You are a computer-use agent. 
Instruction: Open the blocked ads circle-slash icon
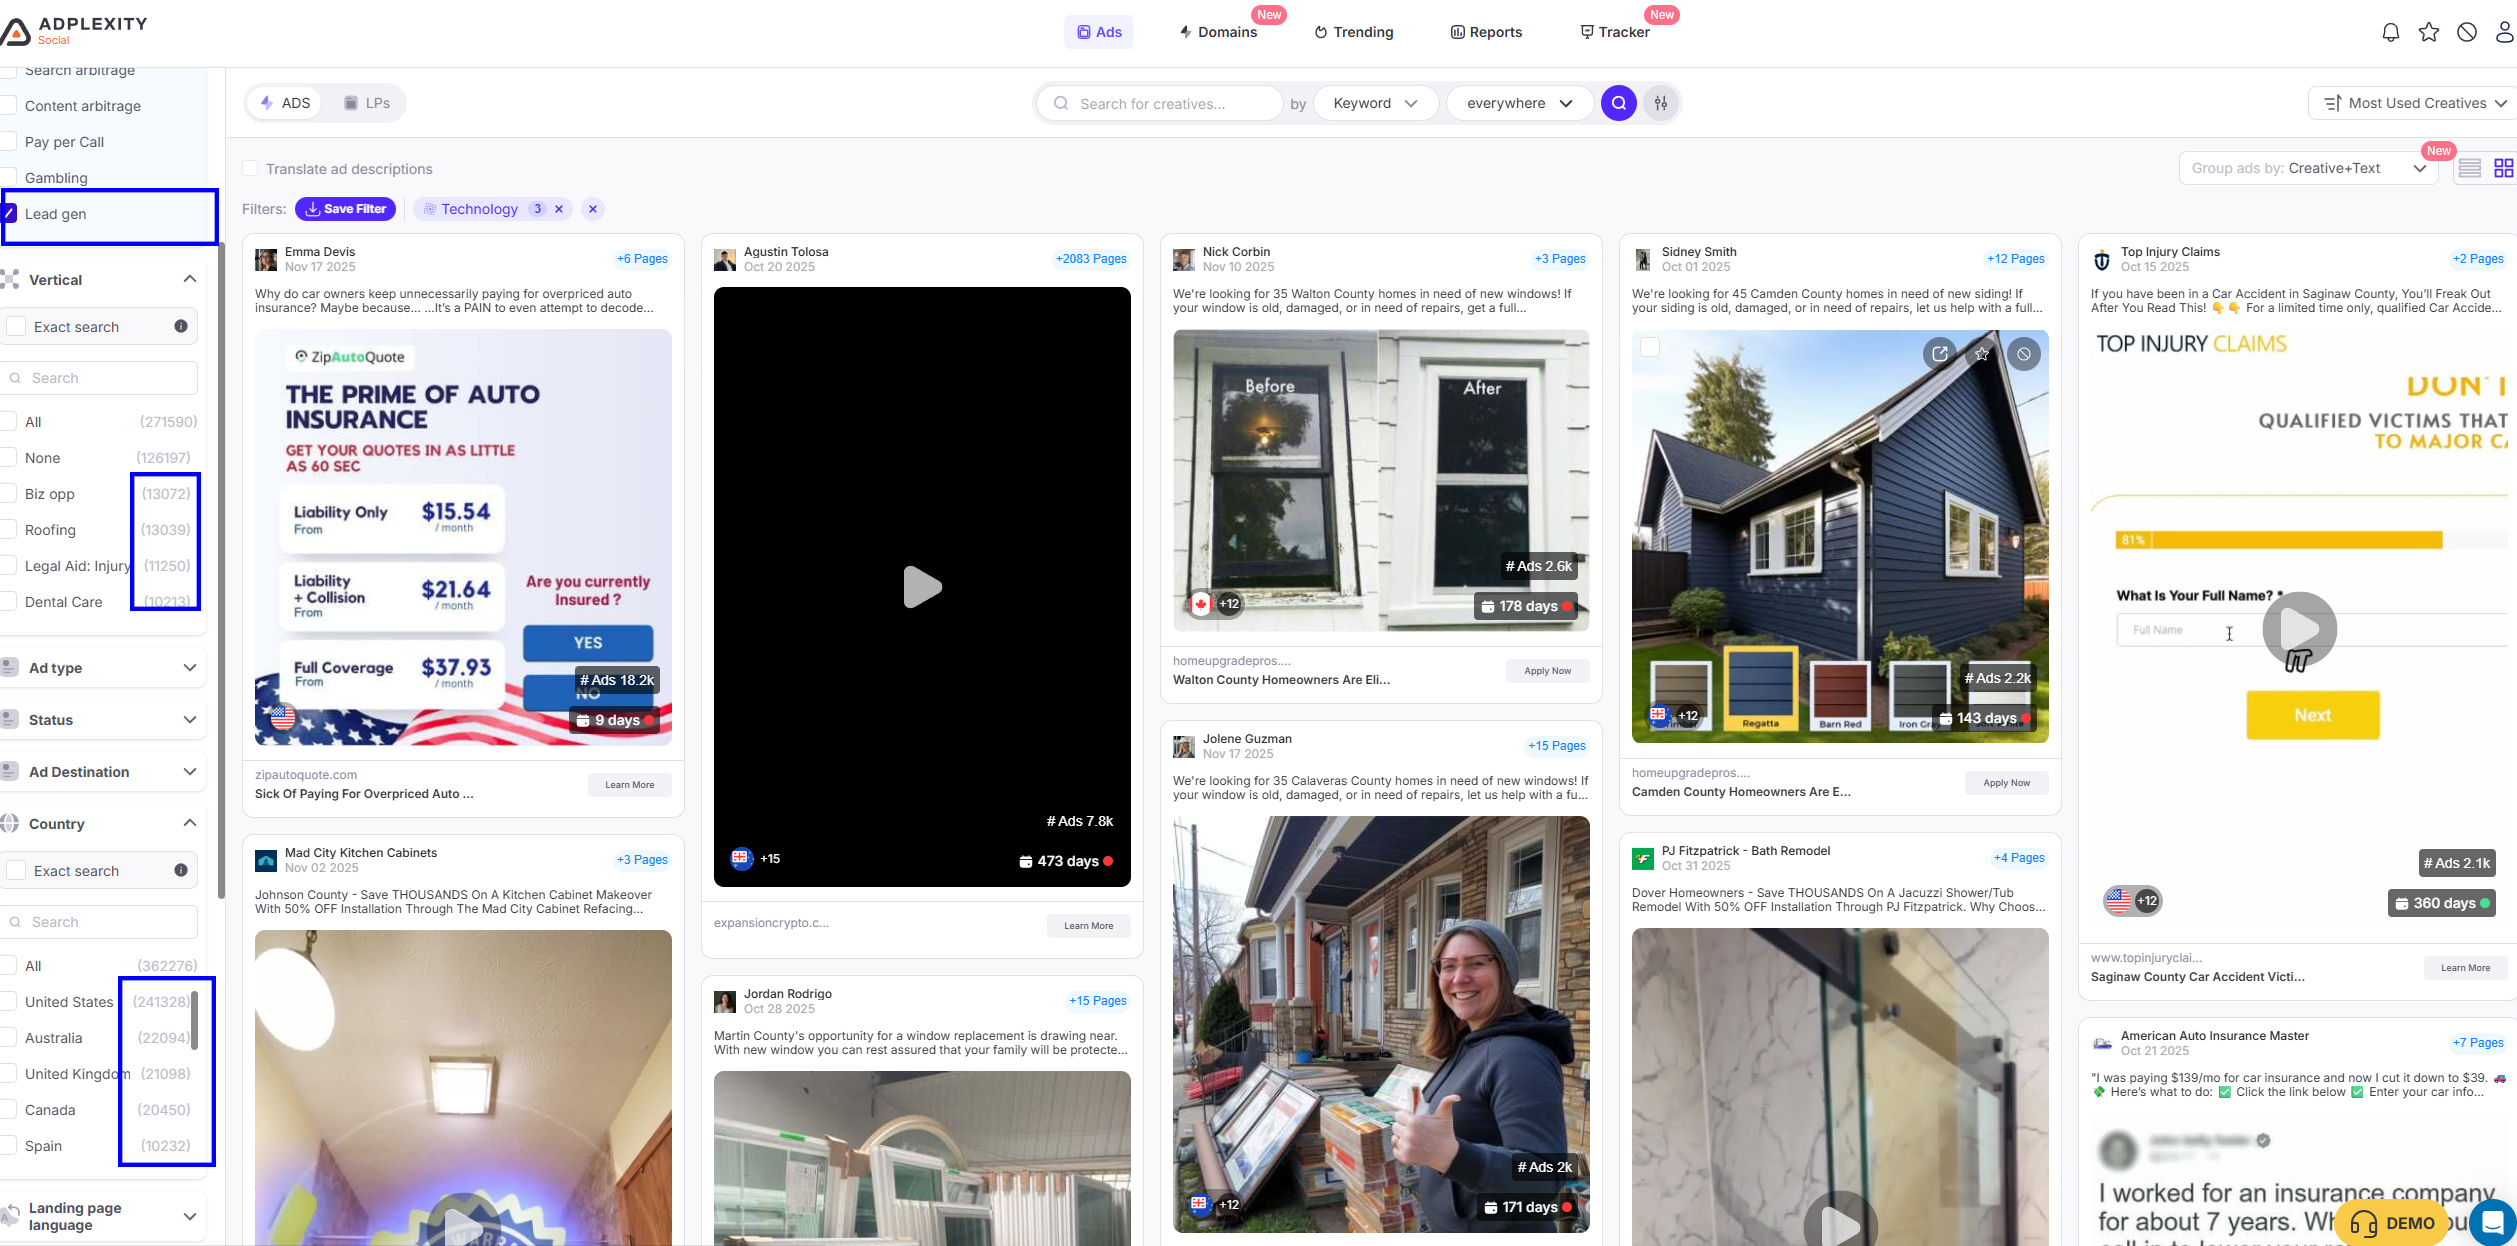[x=2466, y=32]
